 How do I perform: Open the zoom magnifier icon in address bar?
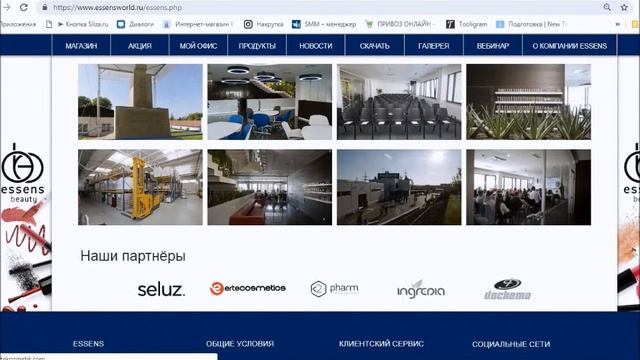(607, 7)
